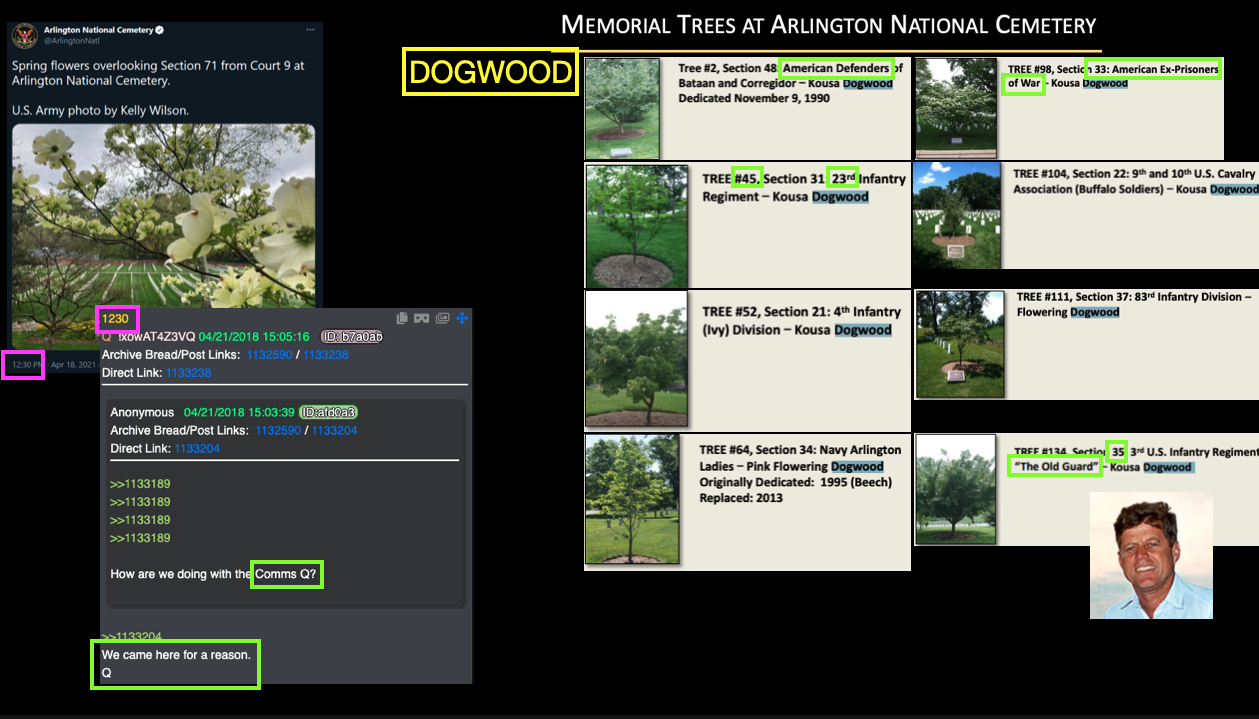Click archive bread link 1132590 in the Q post header
This screenshot has height=719, width=1259.
pos(271,355)
